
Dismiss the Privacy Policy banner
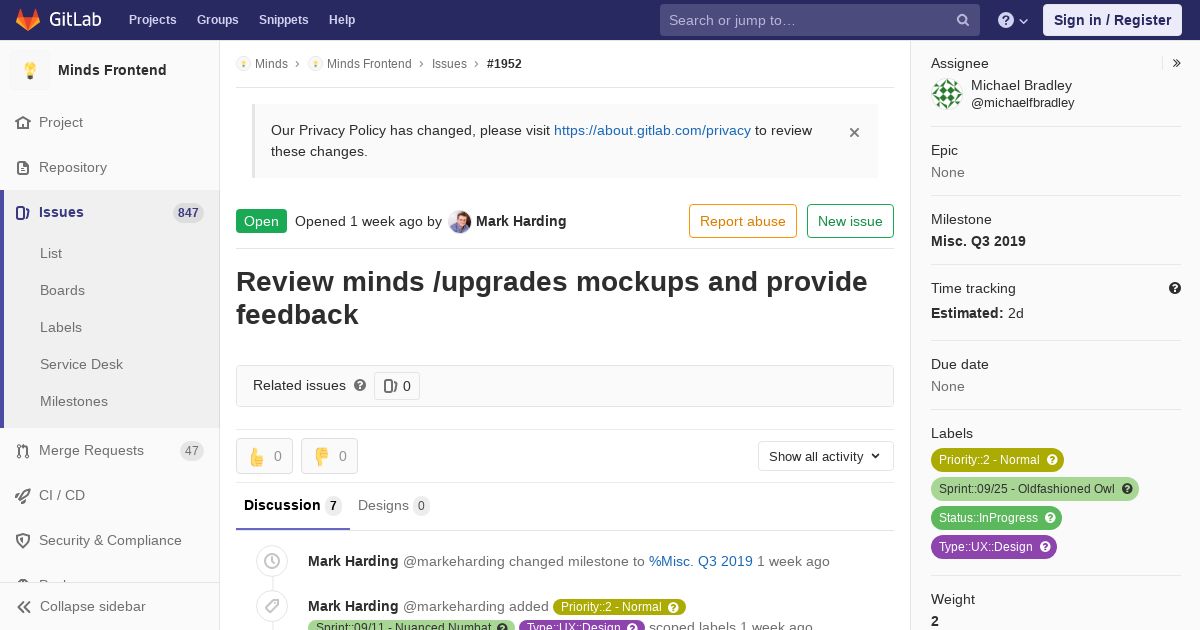point(854,132)
